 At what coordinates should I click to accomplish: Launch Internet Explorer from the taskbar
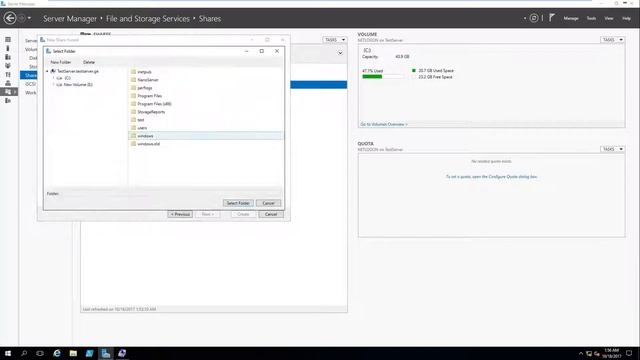tap(57, 353)
